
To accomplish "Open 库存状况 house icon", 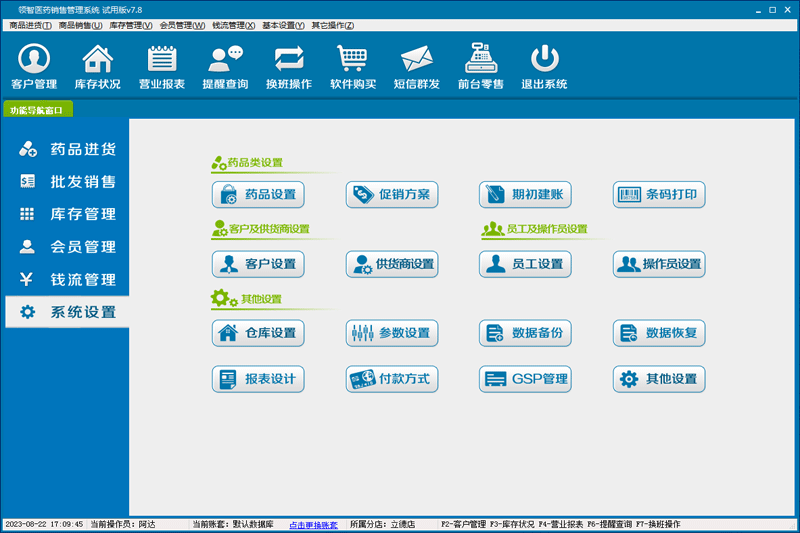I will tap(97, 66).
